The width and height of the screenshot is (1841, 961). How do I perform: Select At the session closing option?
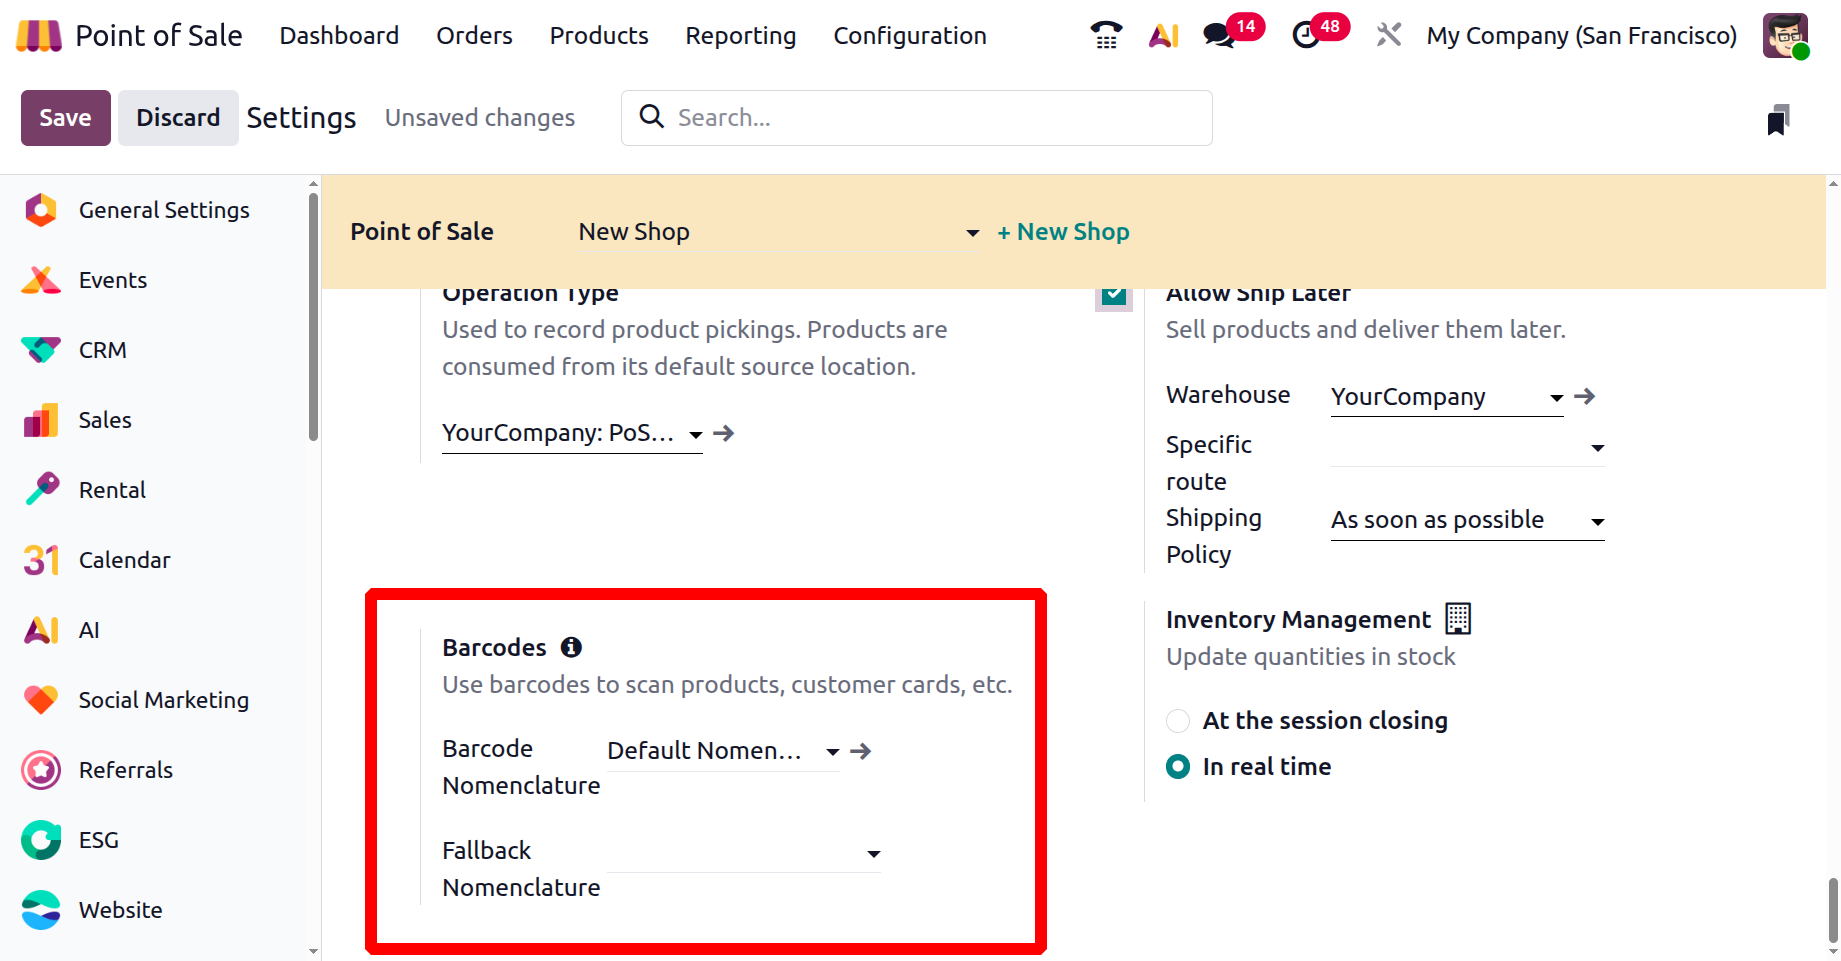click(x=1178, y=721)
